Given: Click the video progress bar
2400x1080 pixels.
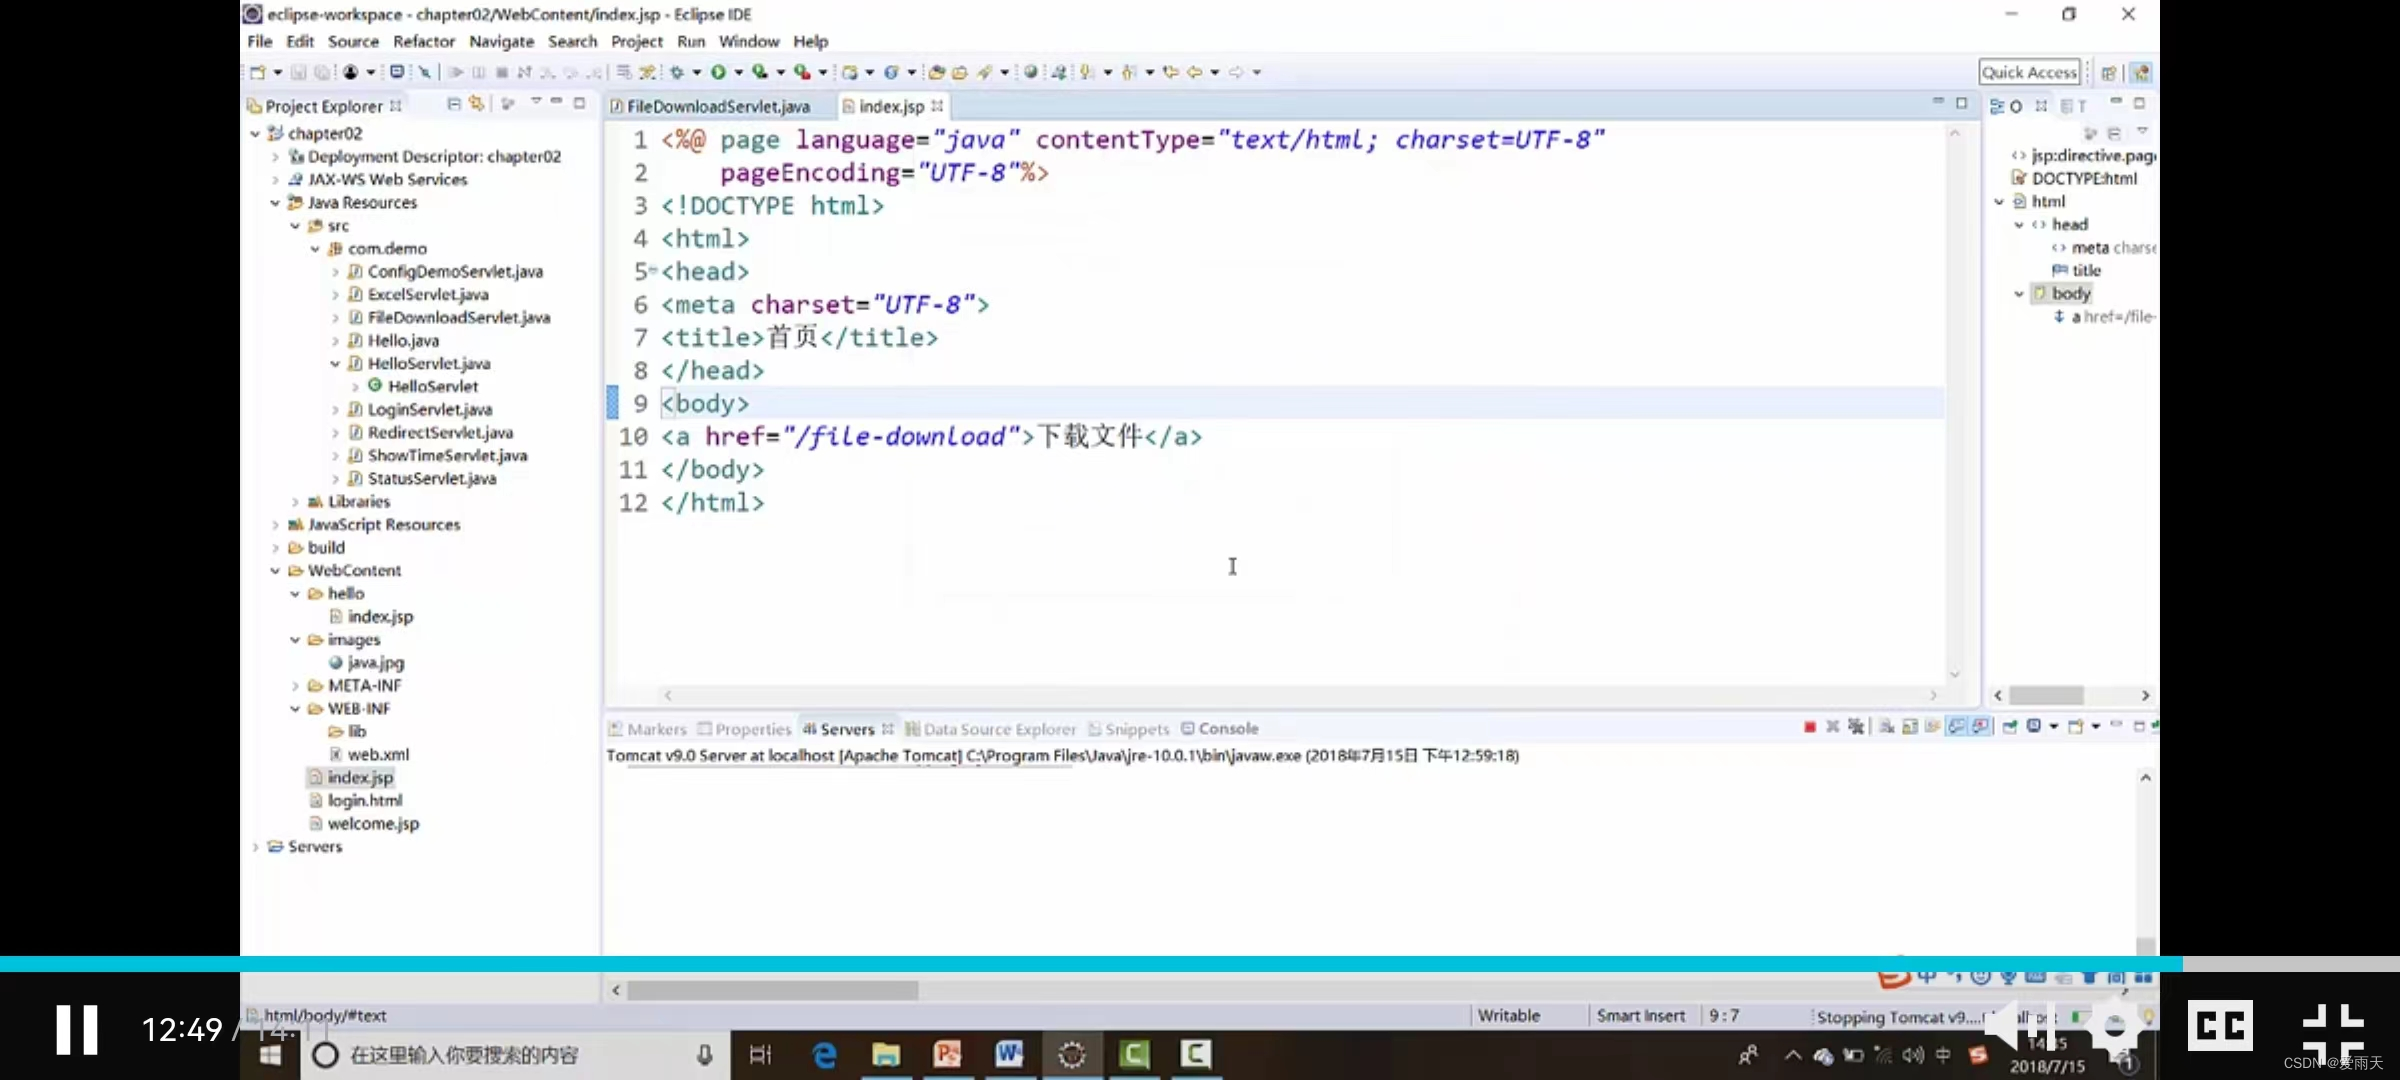Looking at the screenshot, I should coord(1200,964).
